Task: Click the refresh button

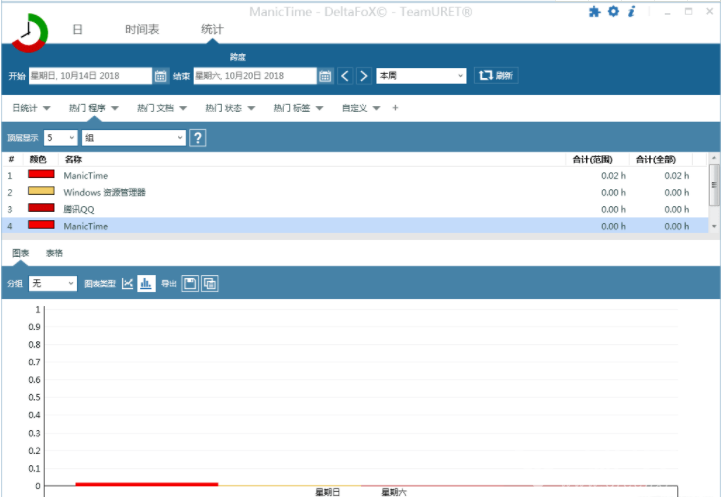Action: (496, 76)
